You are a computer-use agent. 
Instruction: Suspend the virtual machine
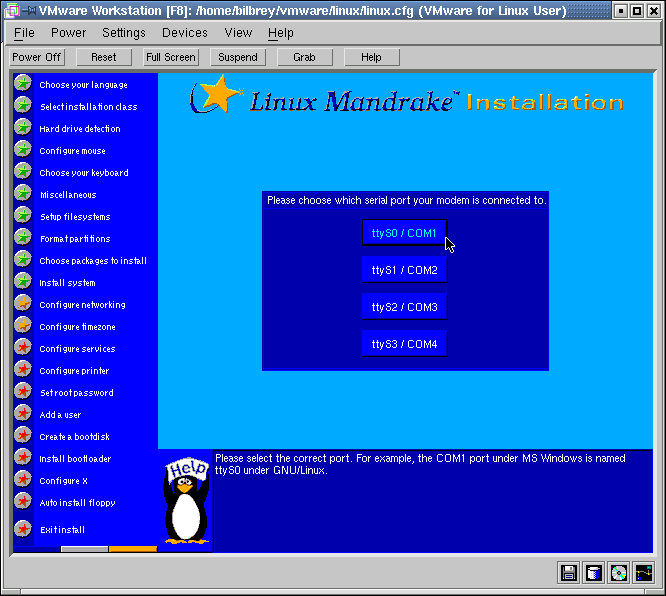pos(238,57)
